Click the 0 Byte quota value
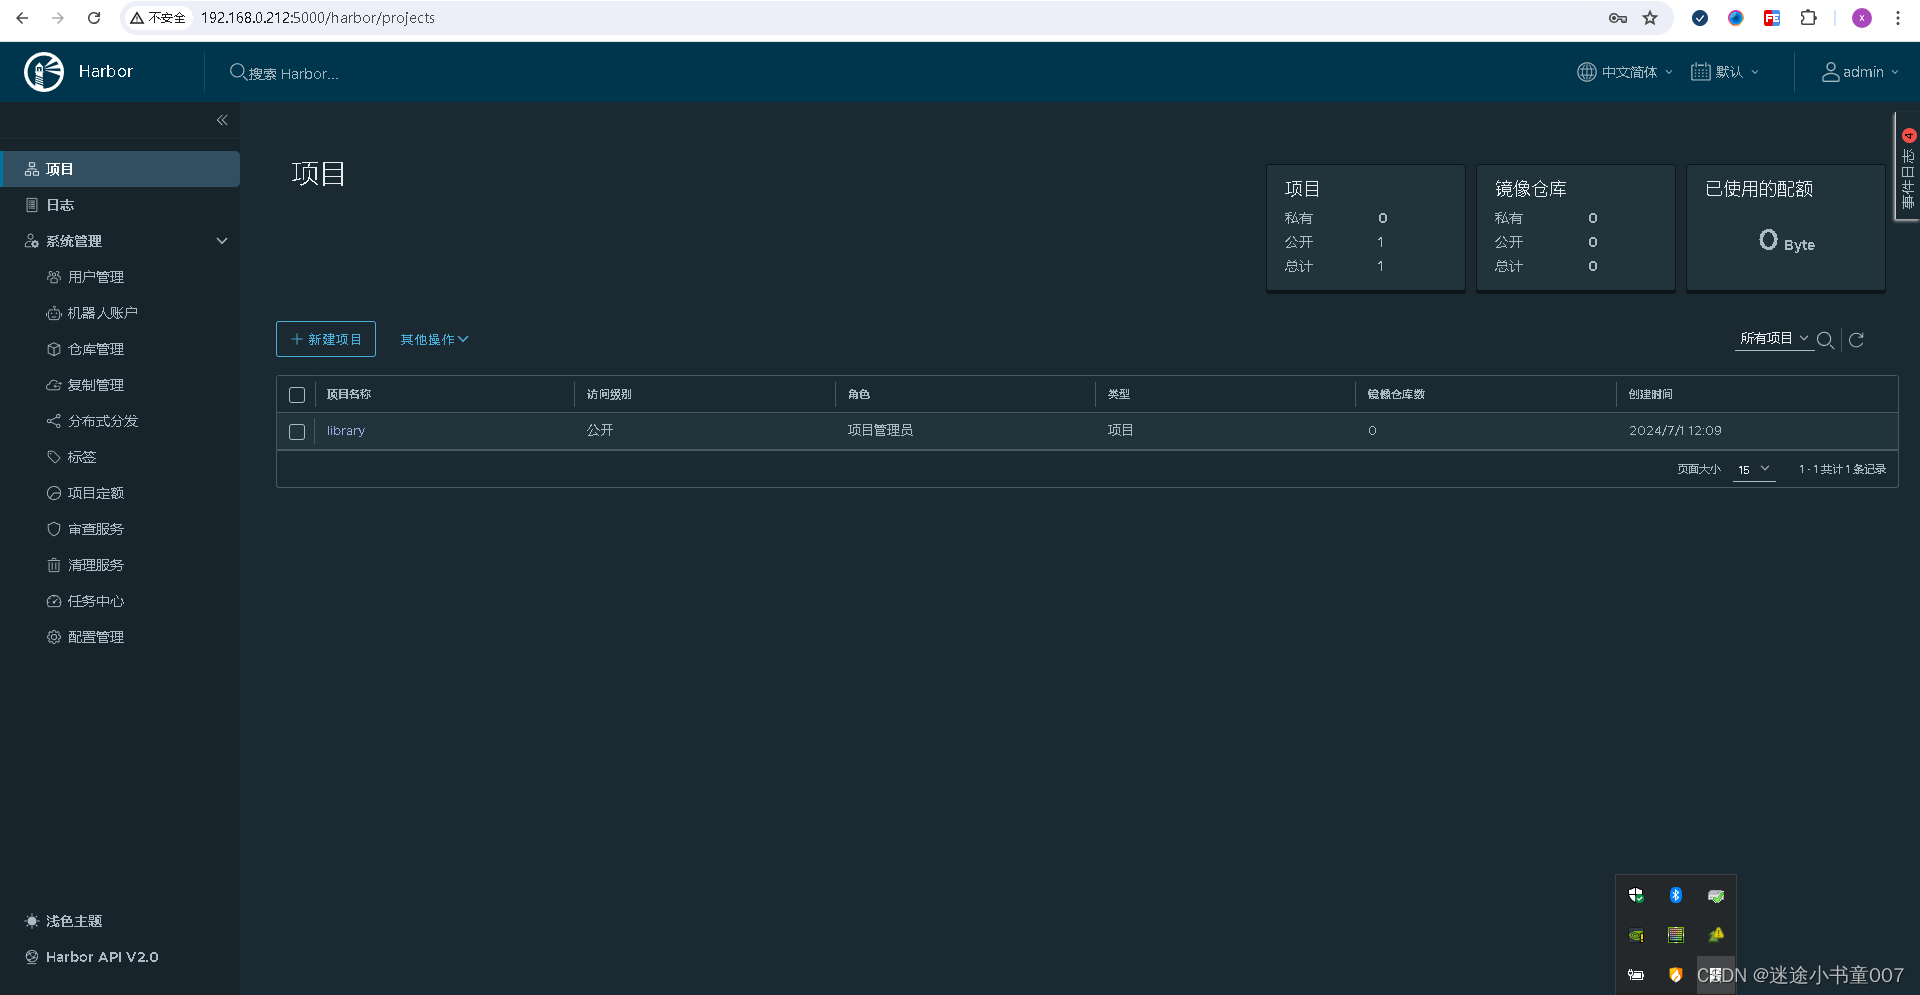Viewport: 1920px width, 995px height. (x=1786, y=241)
